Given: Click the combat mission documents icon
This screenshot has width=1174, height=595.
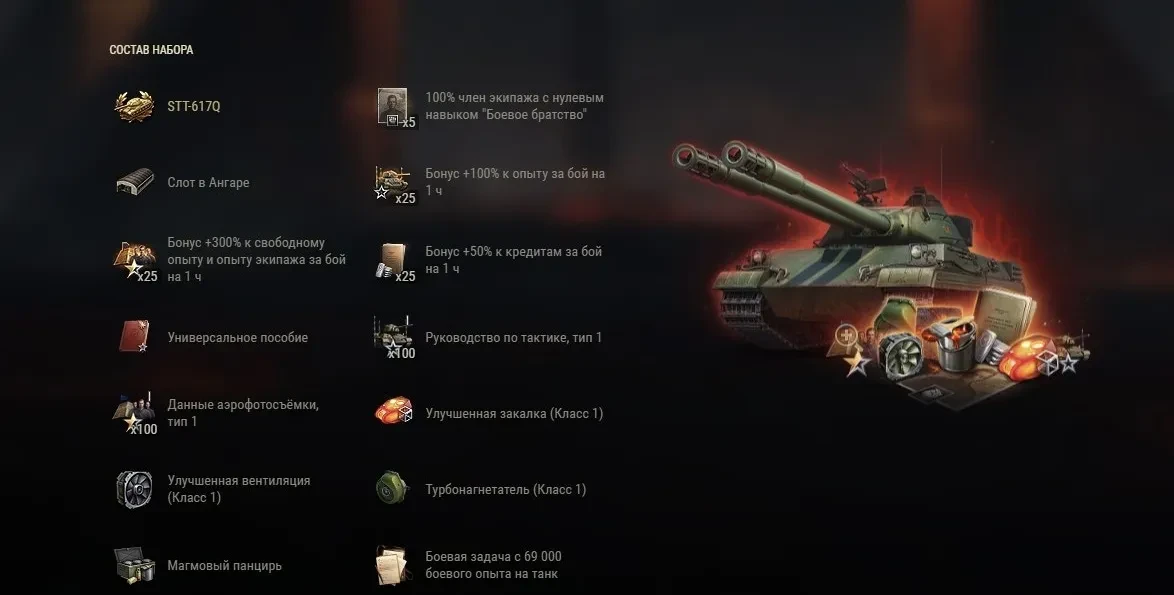Looking at the screenshot, I should tap(393, 566).
